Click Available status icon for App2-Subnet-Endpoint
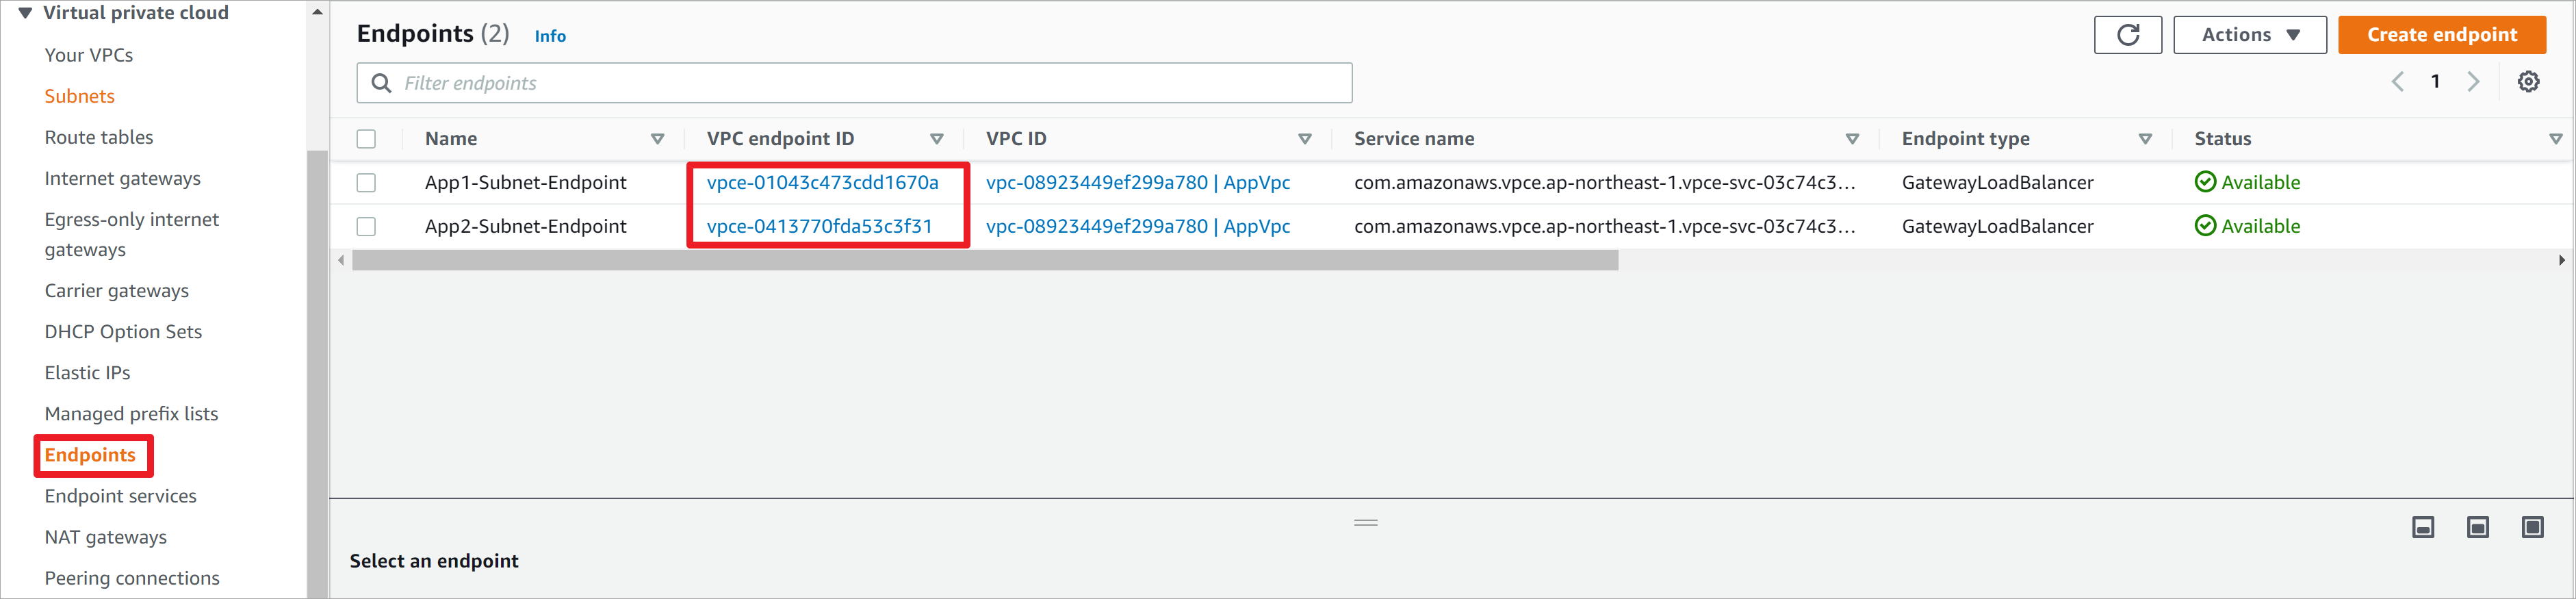Viewport: 2576px width, 599px height. [2205, 226]
